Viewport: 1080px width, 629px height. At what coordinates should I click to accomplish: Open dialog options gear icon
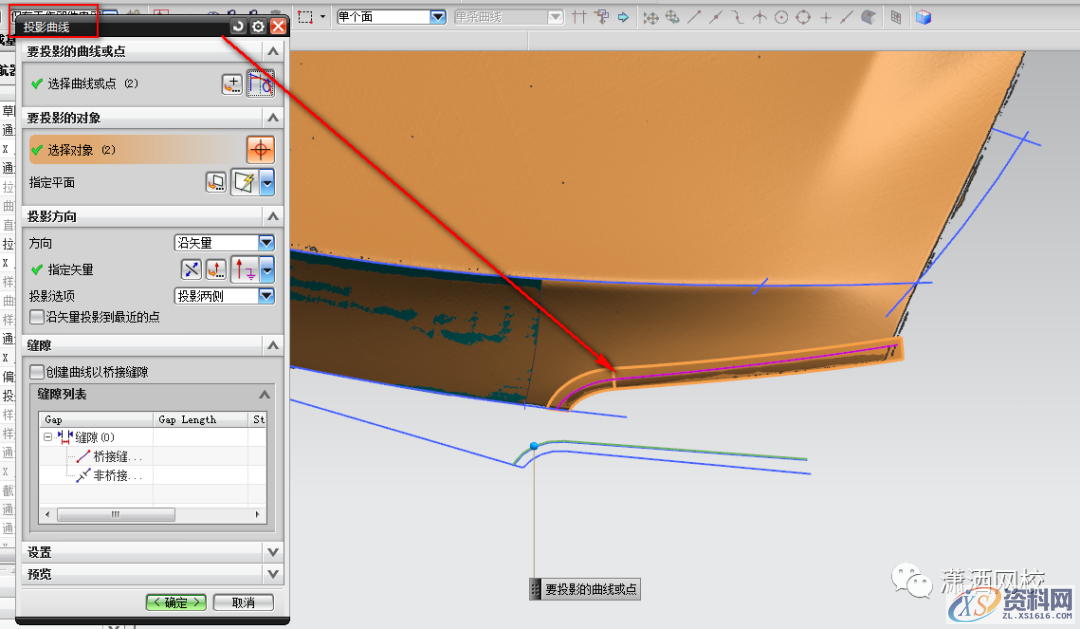point(258,27)
